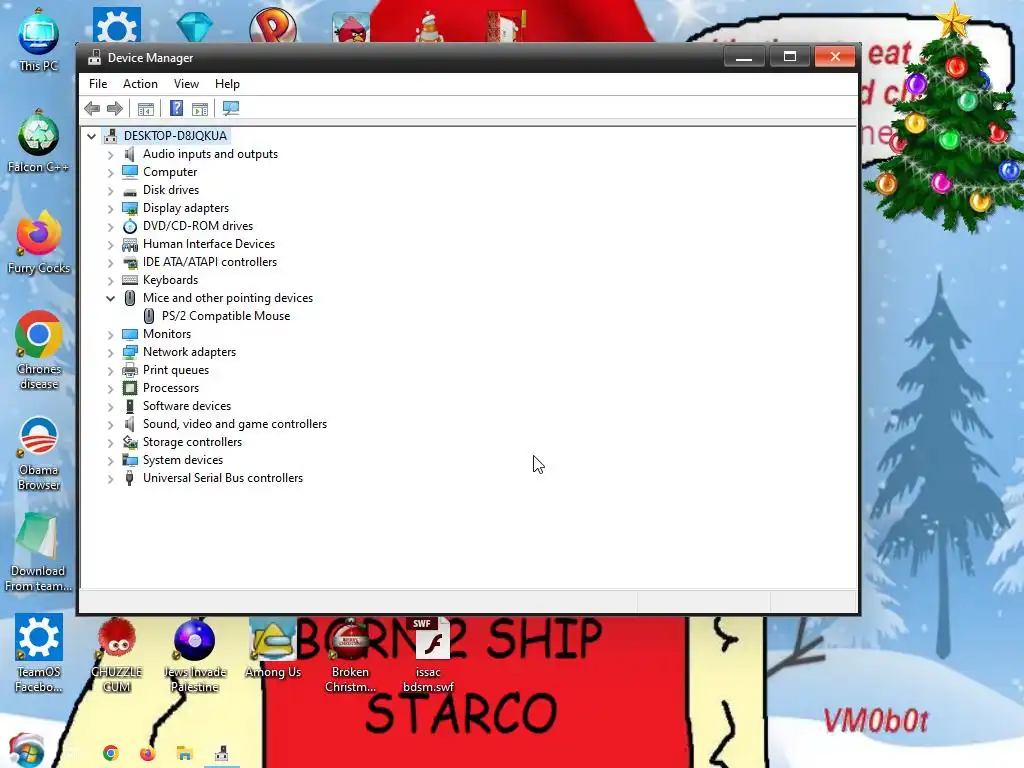
Task: Collapse the Mice and other pointing devices node
Action: point(110,298)
